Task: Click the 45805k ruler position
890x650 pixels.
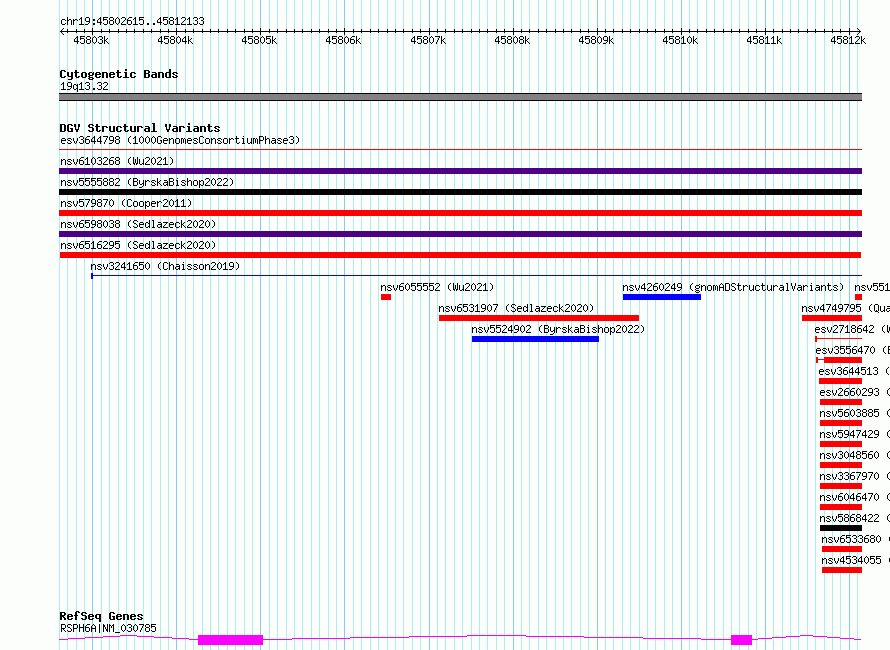Action: [259, 40]
